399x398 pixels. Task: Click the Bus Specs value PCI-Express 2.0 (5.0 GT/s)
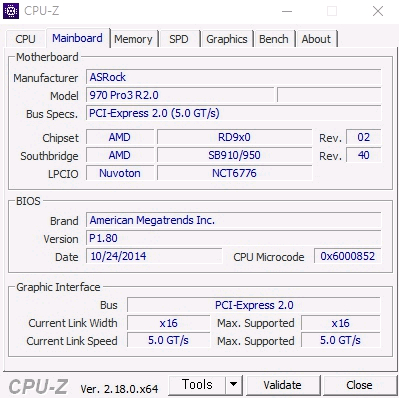[233, 113]
